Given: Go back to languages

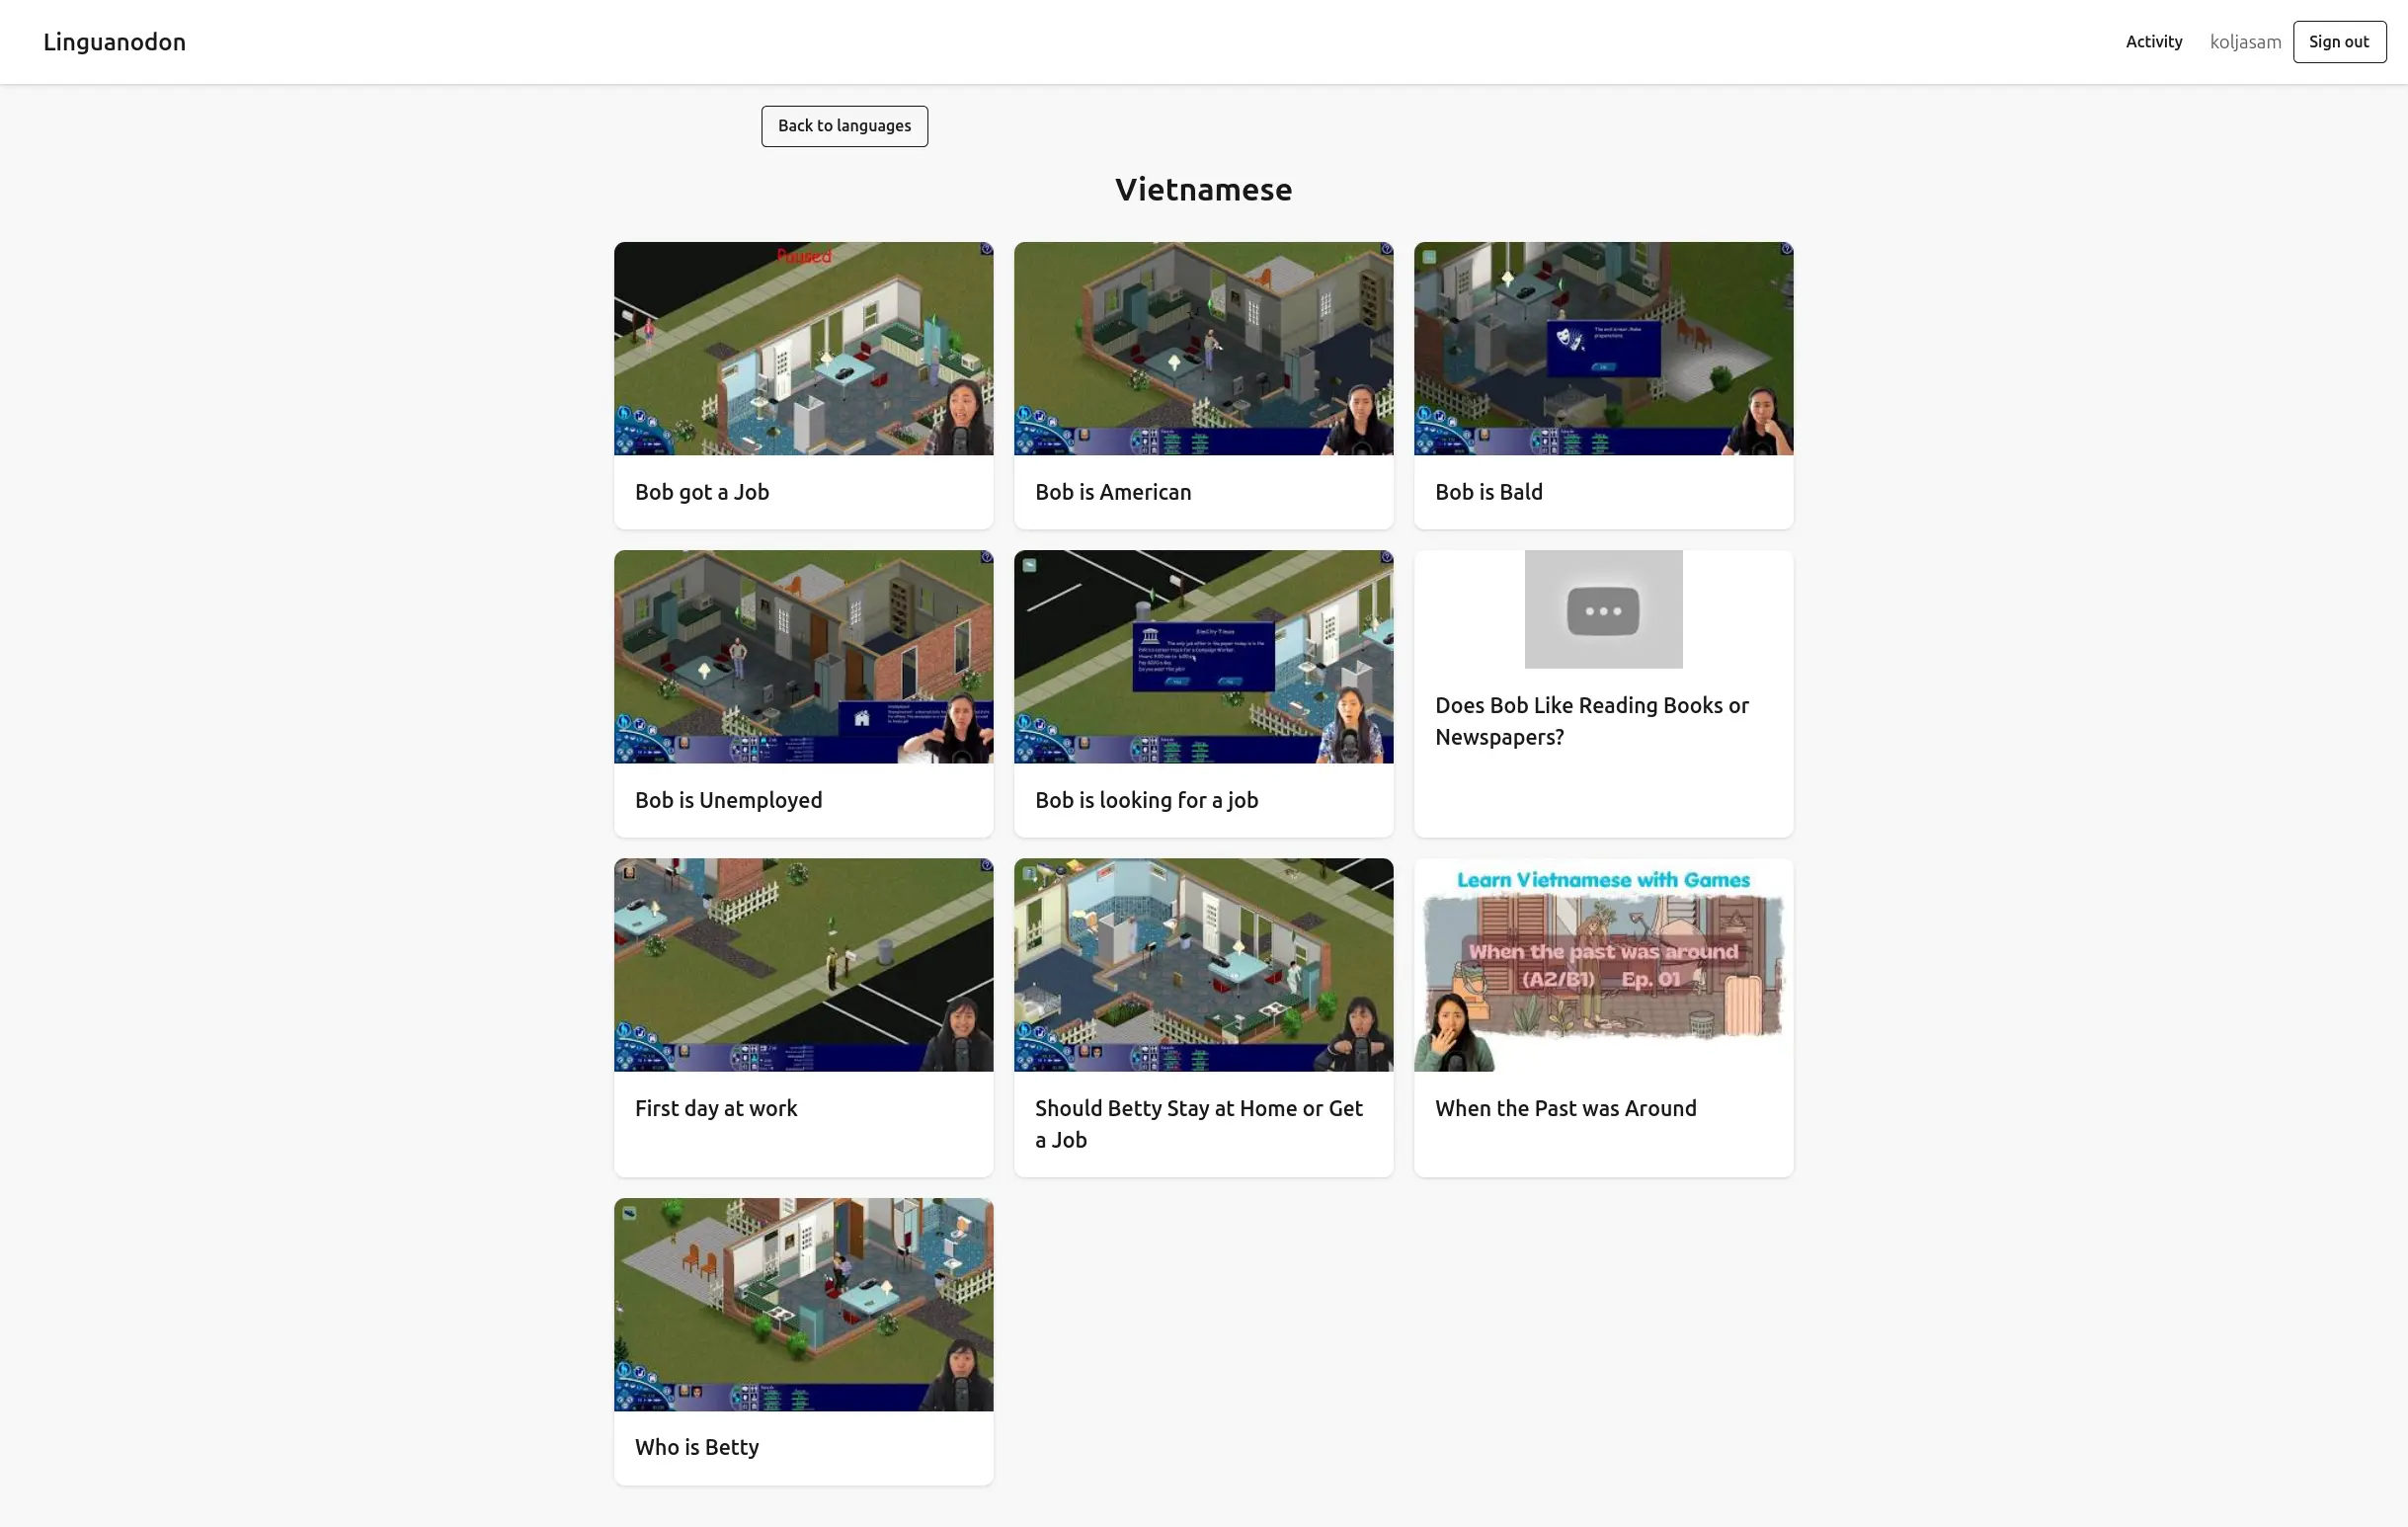Looking at the screenshot, I should [844, 126].
